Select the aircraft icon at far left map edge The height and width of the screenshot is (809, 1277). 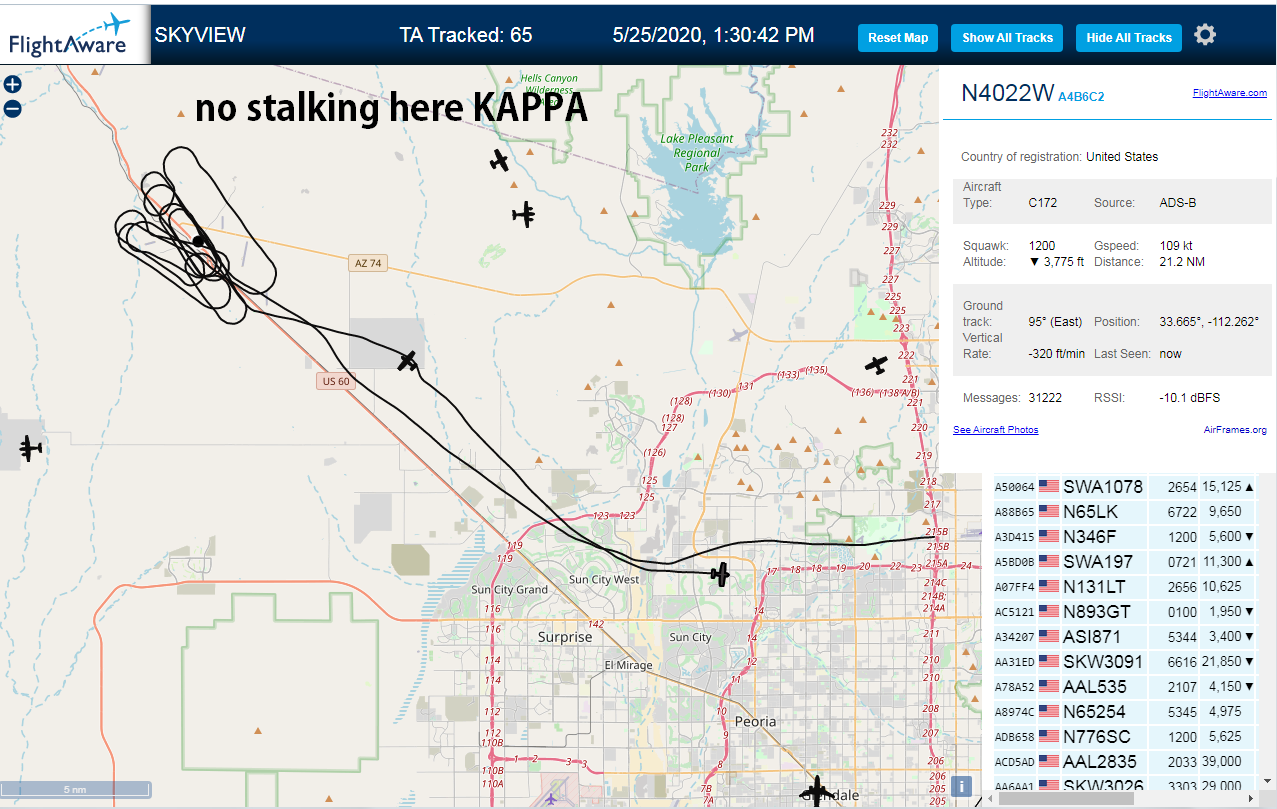click(30, 448)
